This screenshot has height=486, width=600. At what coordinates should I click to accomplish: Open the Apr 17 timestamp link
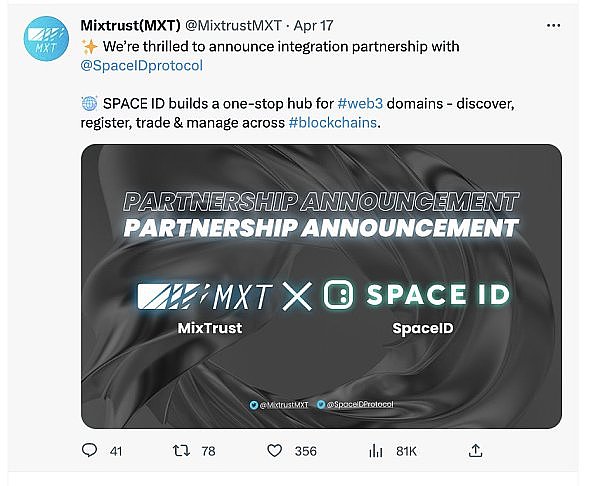click(337, 24)
